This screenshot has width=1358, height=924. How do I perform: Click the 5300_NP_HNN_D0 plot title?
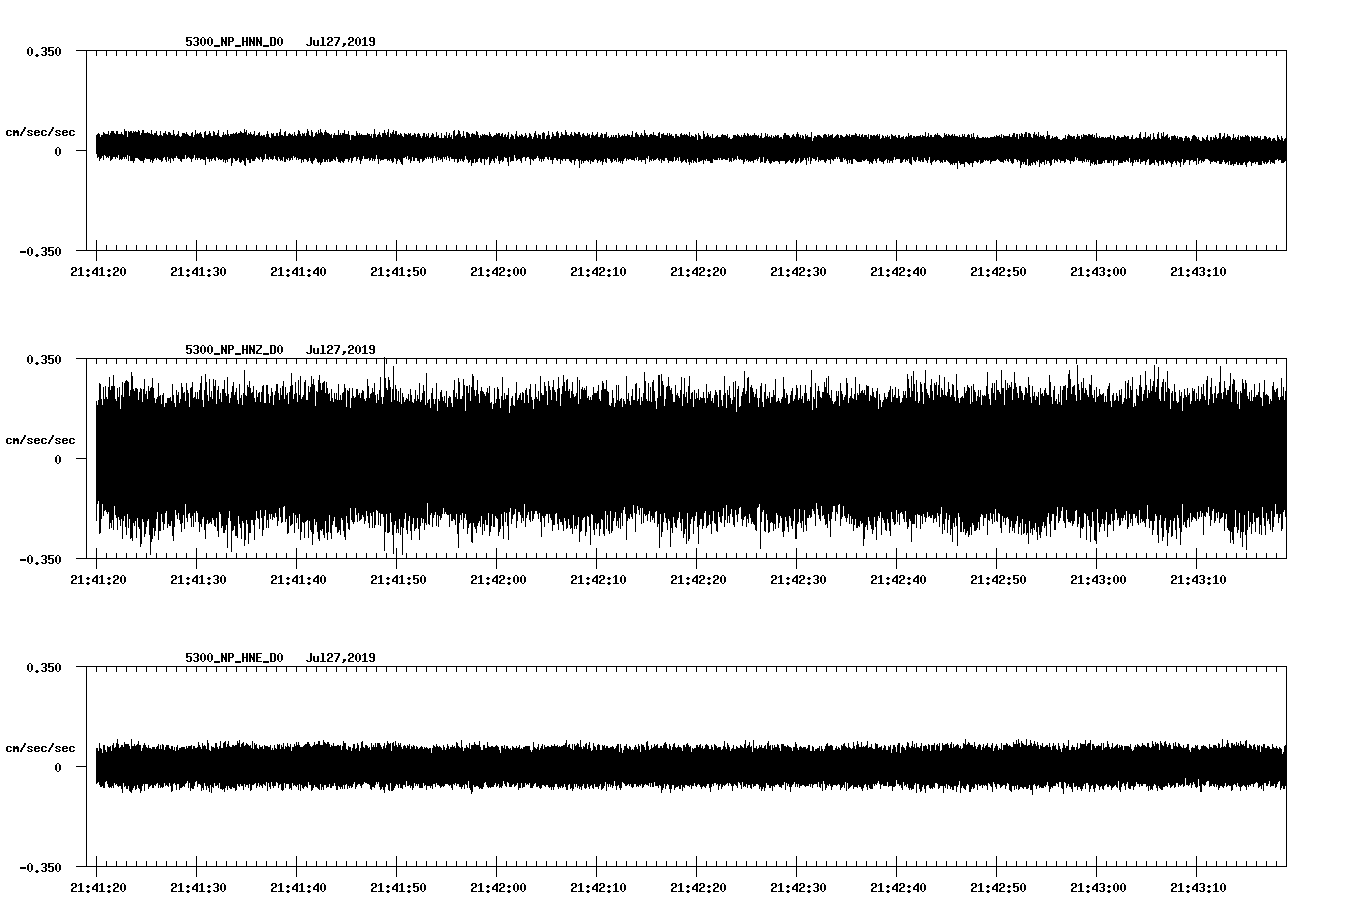[x=234, y=42]
